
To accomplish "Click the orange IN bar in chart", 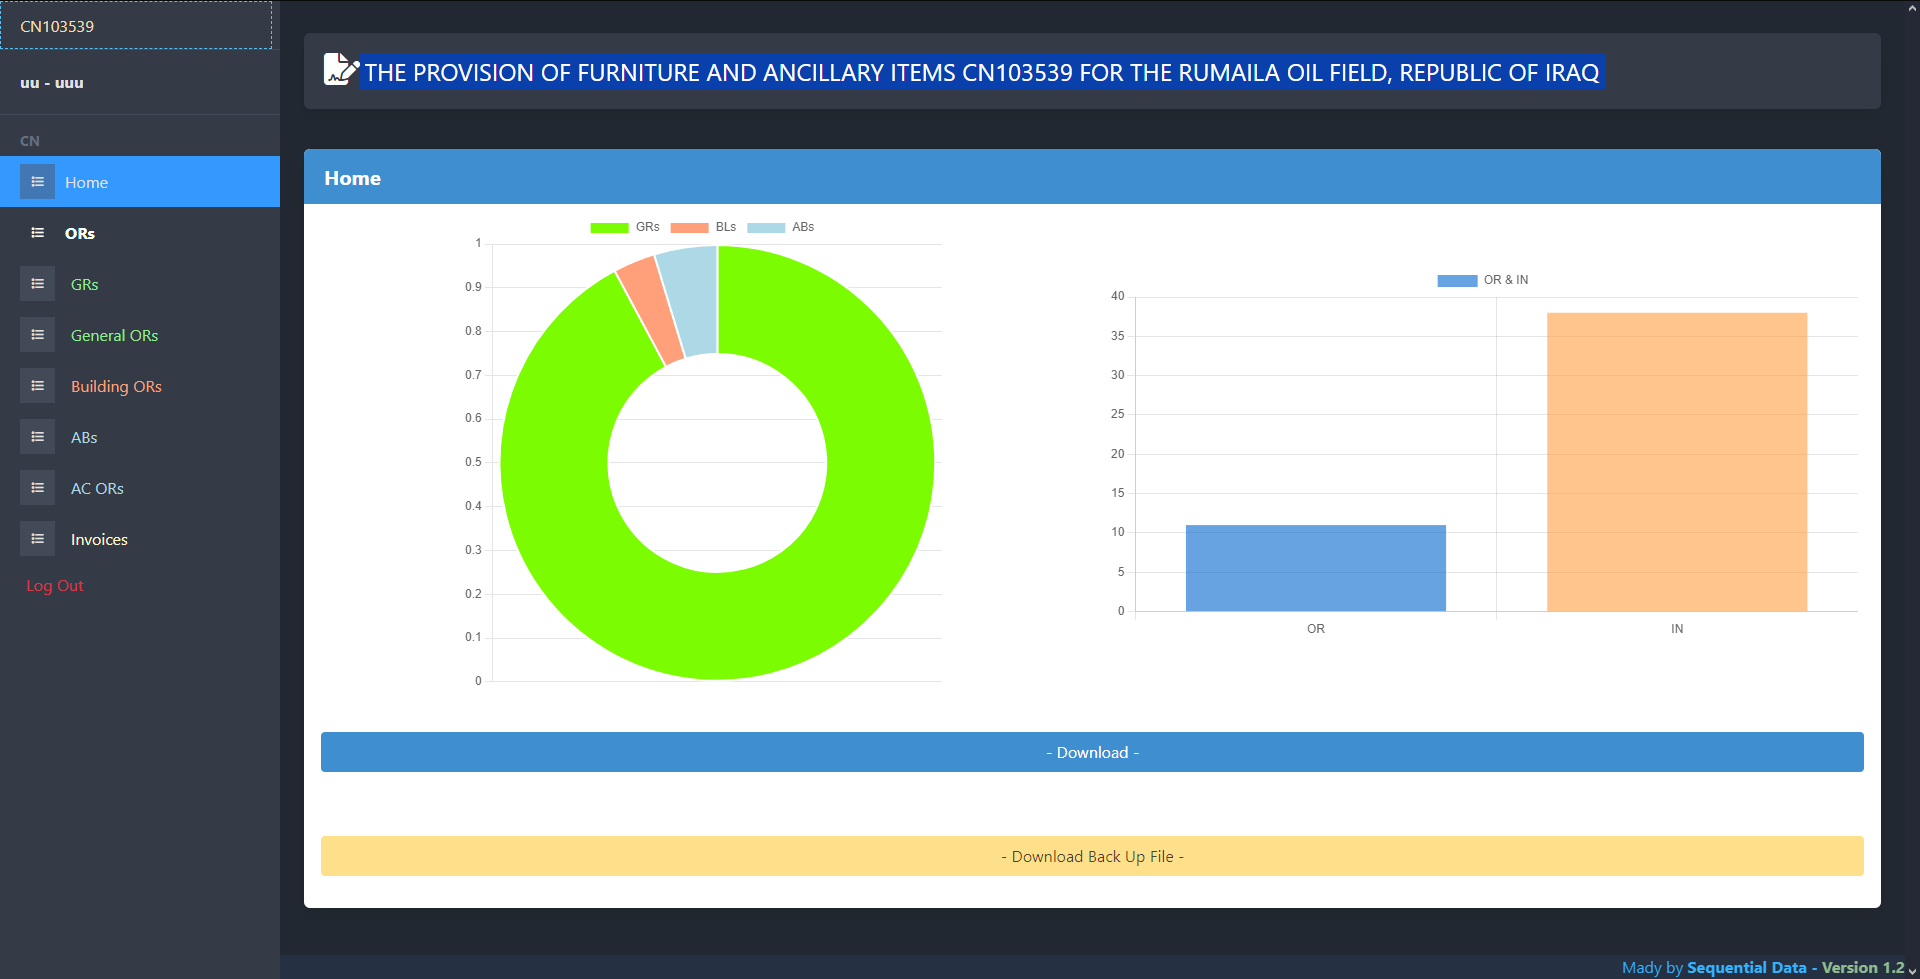I will click(1676, 462).
